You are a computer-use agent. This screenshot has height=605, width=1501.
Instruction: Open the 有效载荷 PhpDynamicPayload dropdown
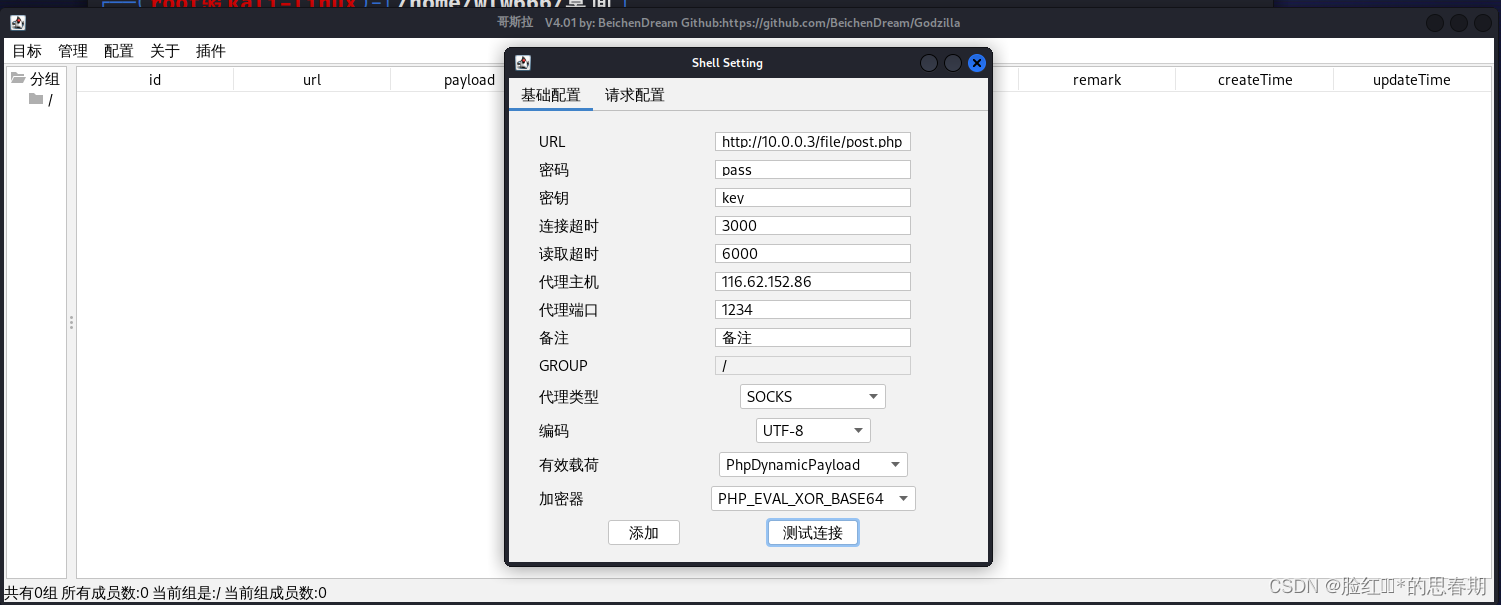813,465
